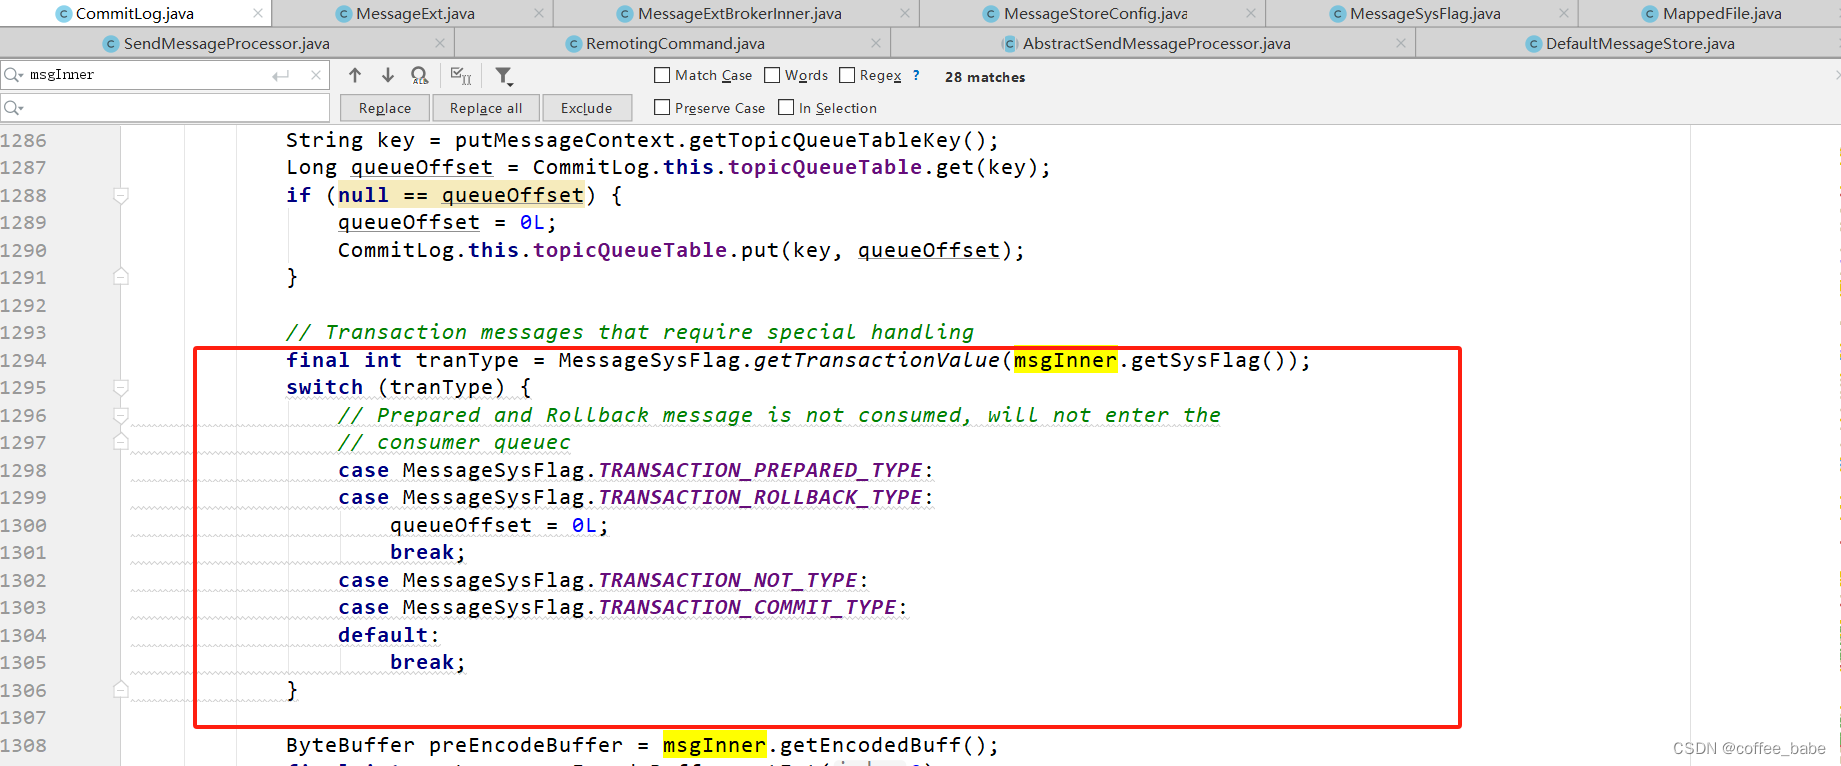Open search history magnifier in find field
This screenshot has height=766, width=1841.
14,75
